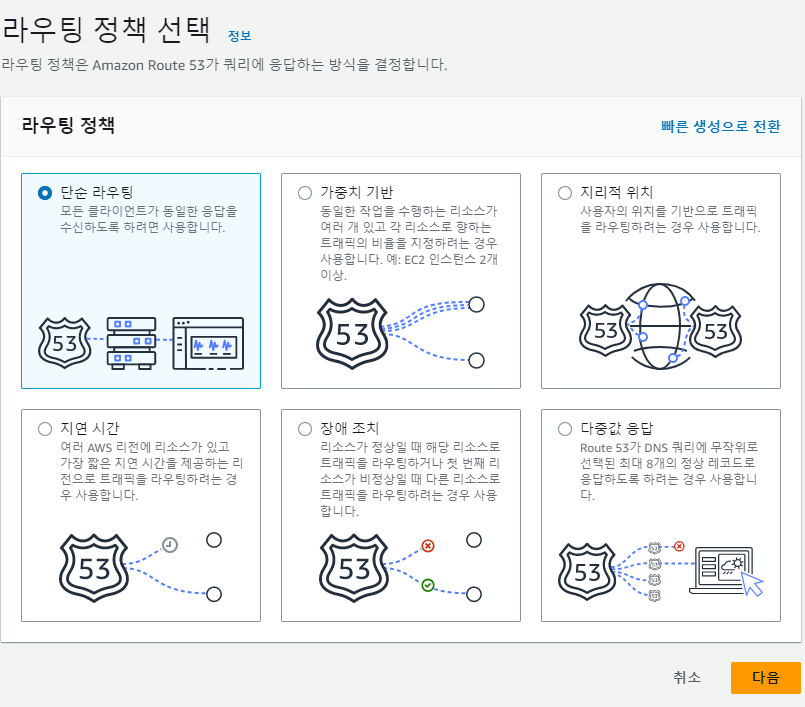The width and height of the screenshot is (805, 707).
Task: Click the 다중값 응답 title label
Action: (616, 428)
